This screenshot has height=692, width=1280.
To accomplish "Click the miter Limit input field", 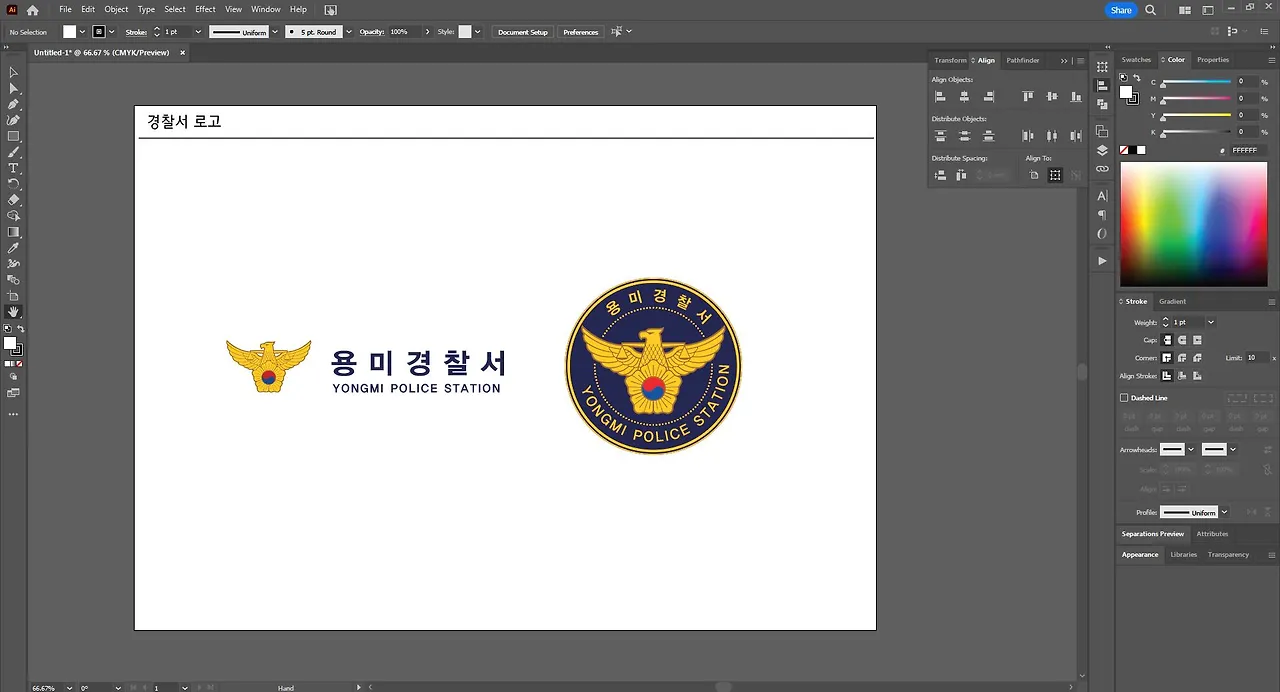I will coord(1257,358).
